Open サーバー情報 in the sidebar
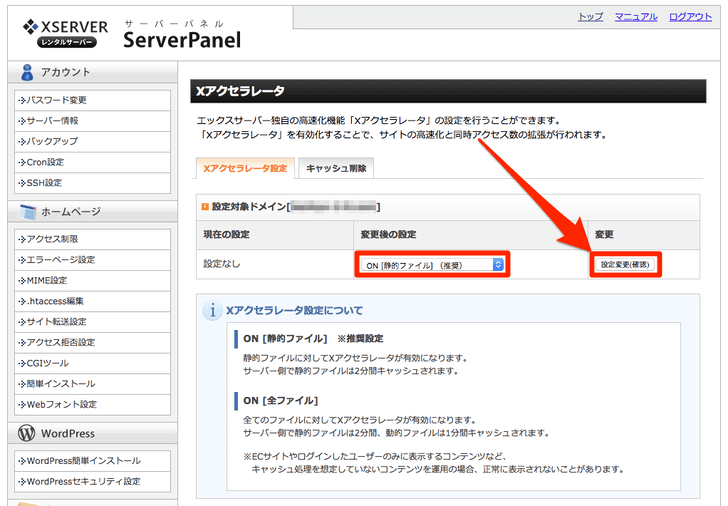The height and width of the screenshot is (506, 728). pyautogui.click(x=92, y=121)
